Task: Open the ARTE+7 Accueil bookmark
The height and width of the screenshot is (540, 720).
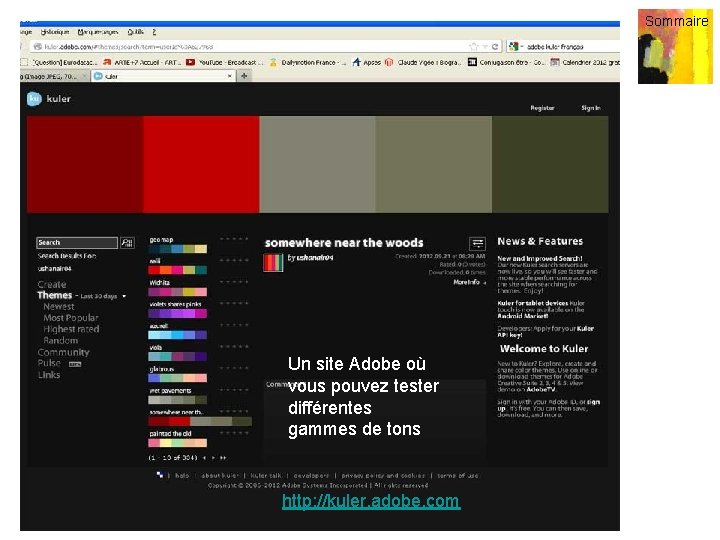Action: (x=142, y=62)
